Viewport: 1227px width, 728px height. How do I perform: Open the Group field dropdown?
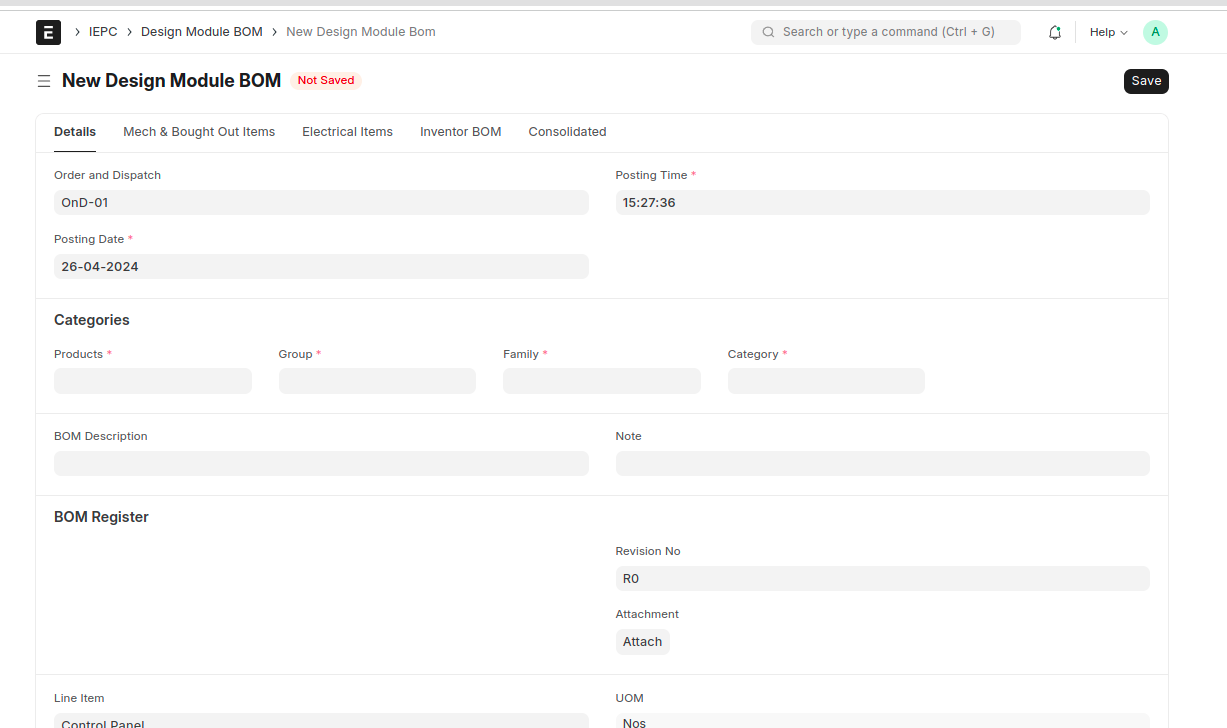(x=377, y=381)
